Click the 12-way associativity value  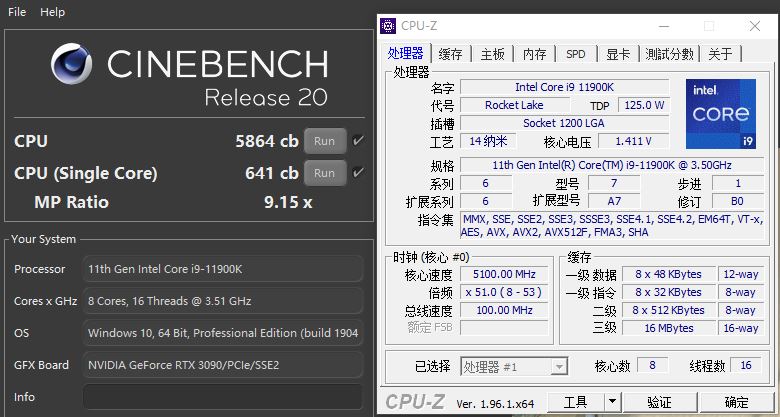pyautogui.click(x=741, y=274)
